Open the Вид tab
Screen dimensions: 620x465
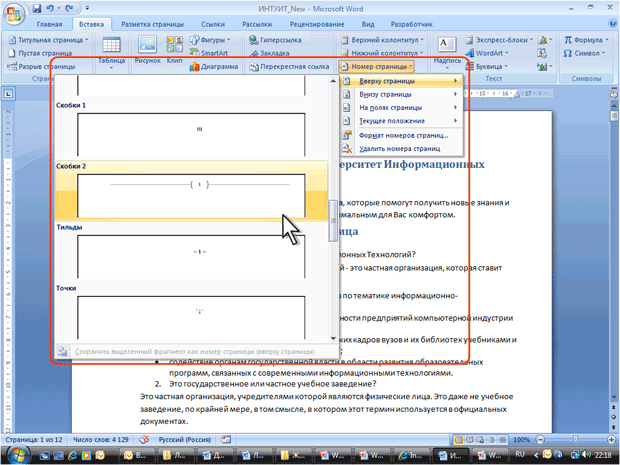click(368, 24)
